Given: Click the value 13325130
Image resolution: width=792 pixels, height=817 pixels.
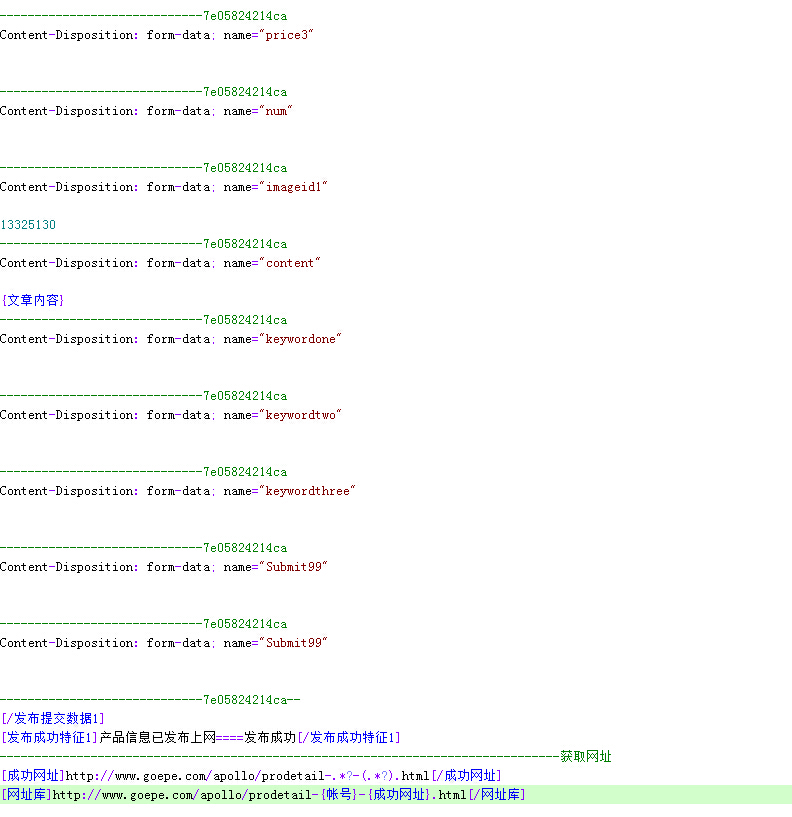Looking at the screenshot, I should click(28, 225).
